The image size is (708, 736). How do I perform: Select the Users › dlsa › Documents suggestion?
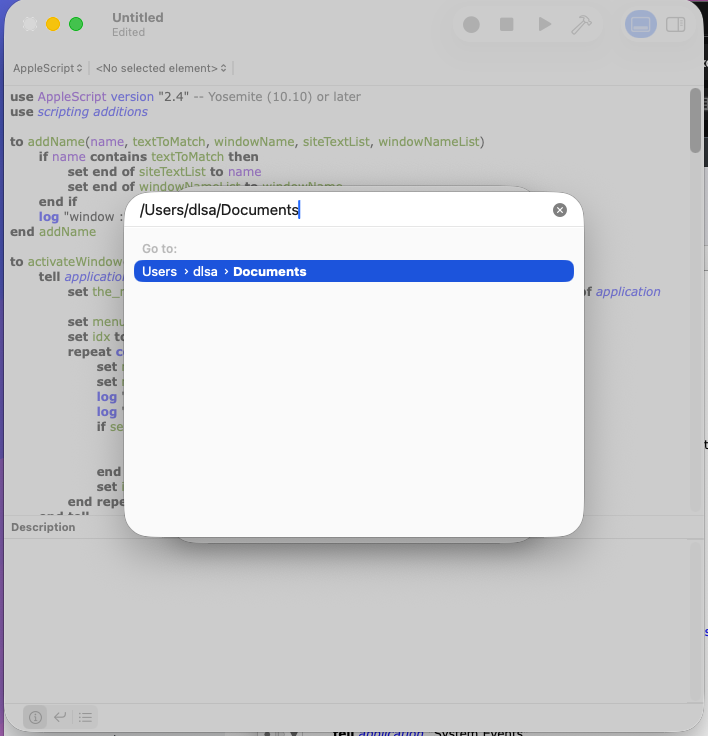point(353,271)
